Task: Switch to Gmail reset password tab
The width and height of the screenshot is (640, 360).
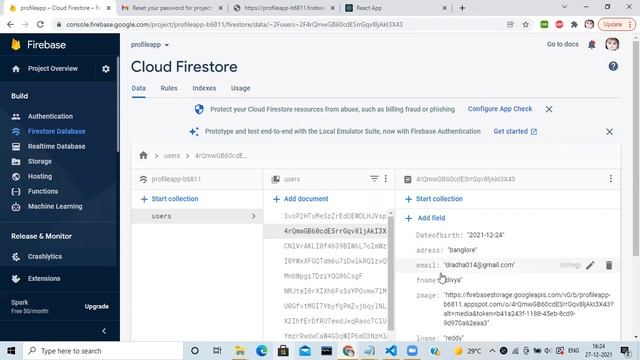Action: tap(172, 8)
